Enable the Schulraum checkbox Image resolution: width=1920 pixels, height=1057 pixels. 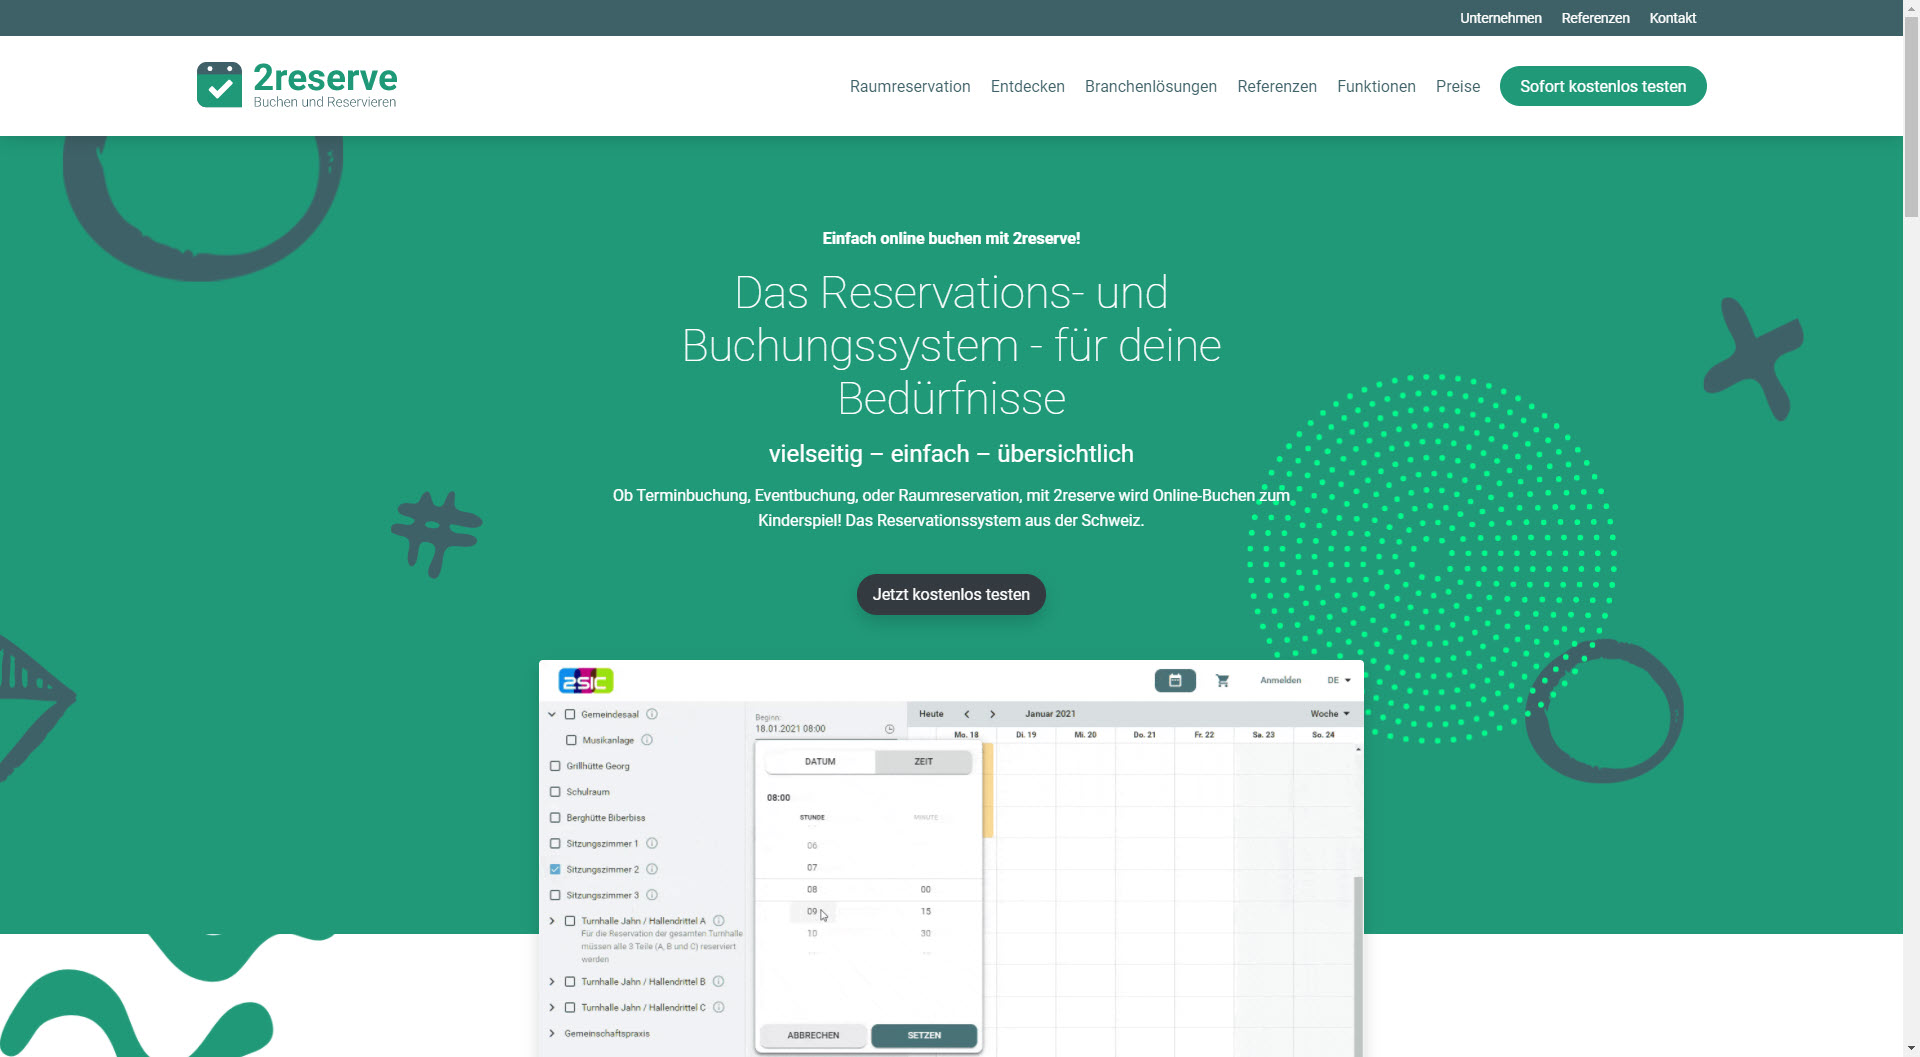(555, 791)
